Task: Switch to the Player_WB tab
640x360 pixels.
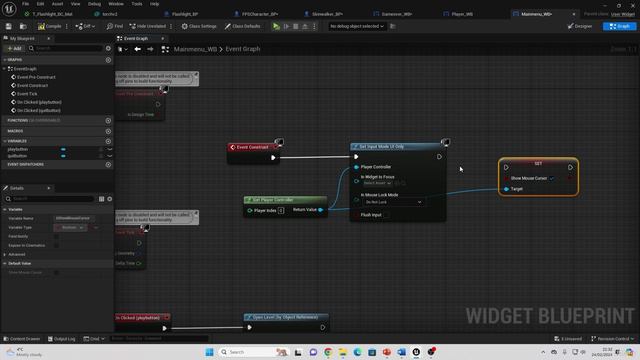Action: 458,14
